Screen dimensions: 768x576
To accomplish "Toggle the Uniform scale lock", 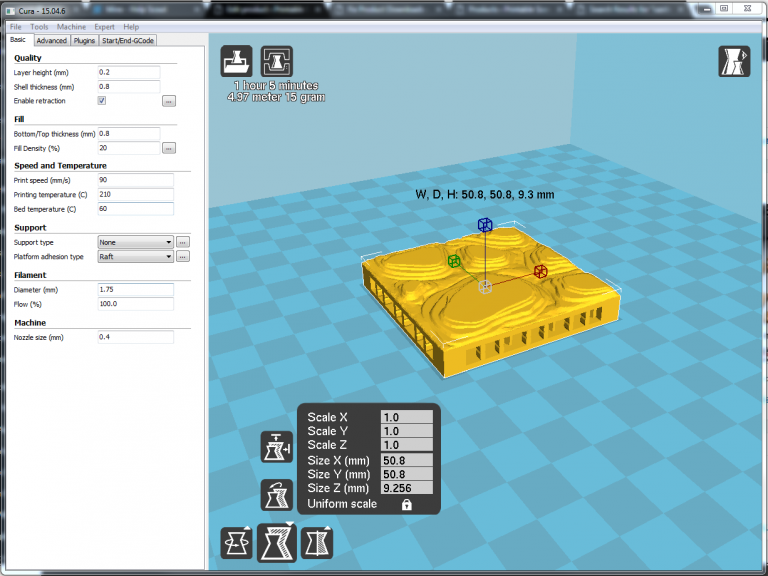I will [407, 505].
